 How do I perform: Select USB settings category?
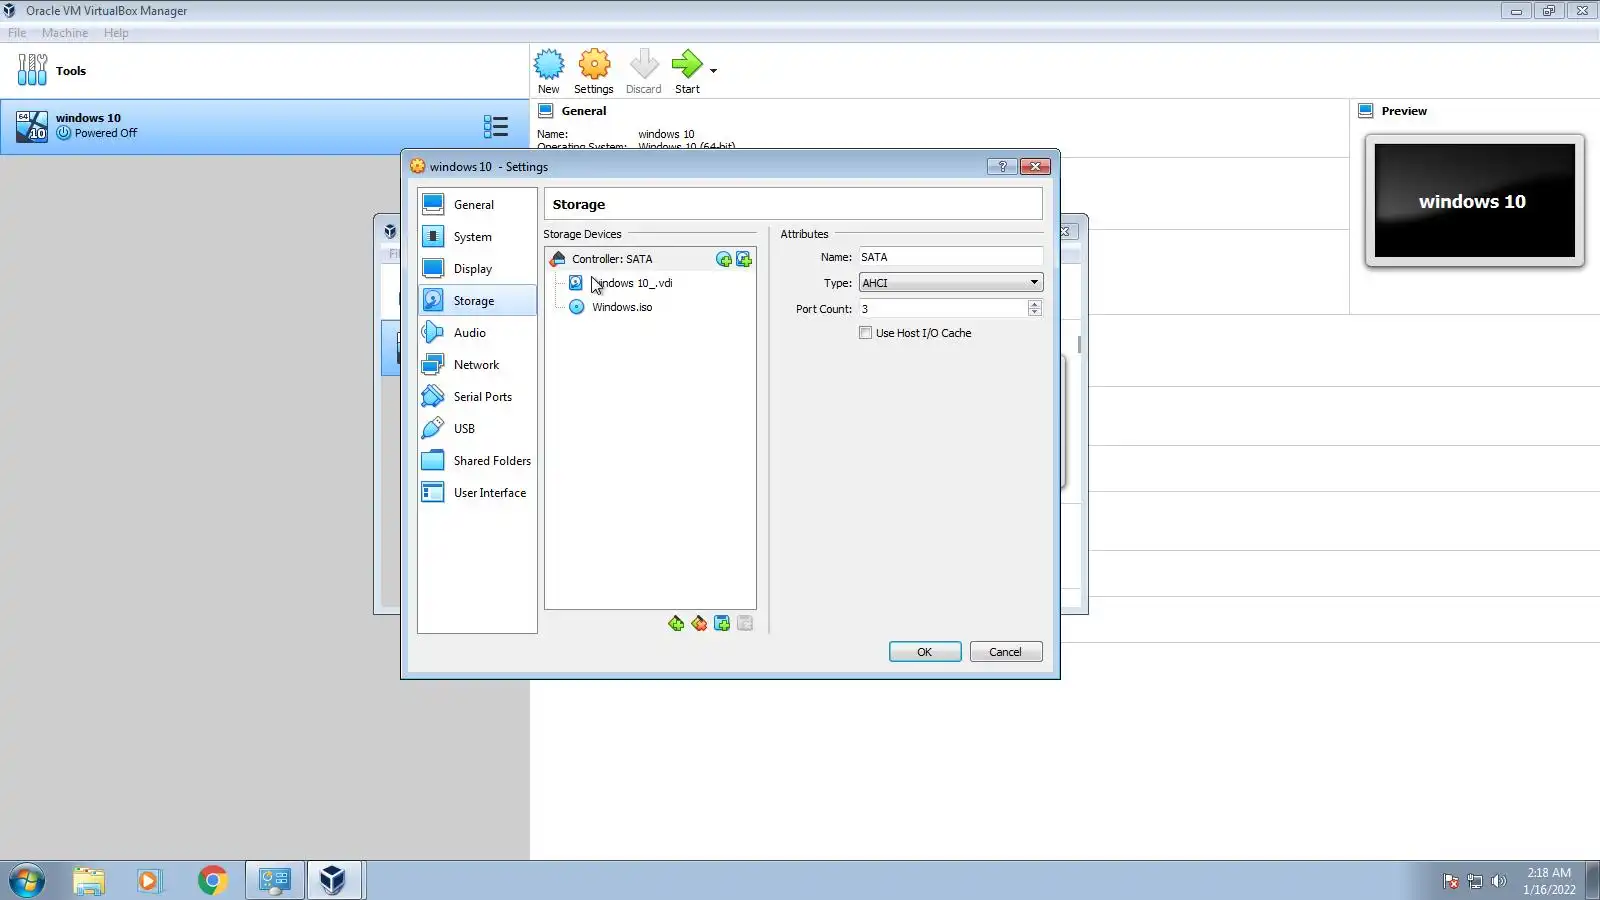(477, 429)
